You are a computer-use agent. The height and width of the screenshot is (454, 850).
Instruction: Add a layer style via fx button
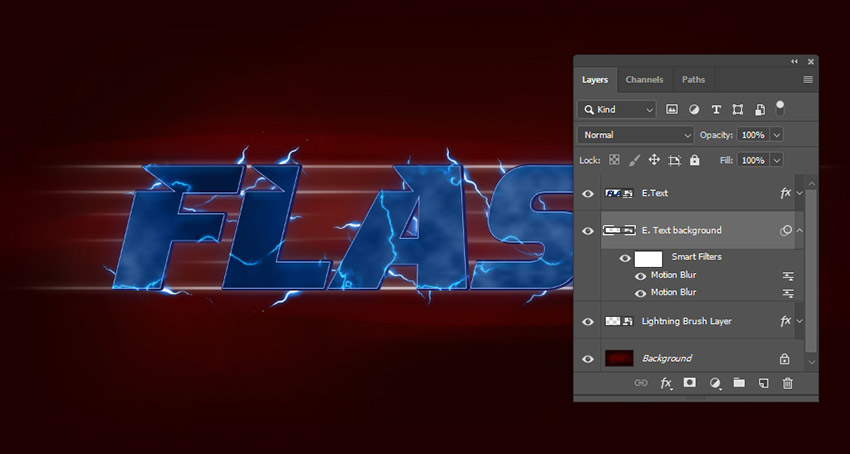(x=666, y=383)
